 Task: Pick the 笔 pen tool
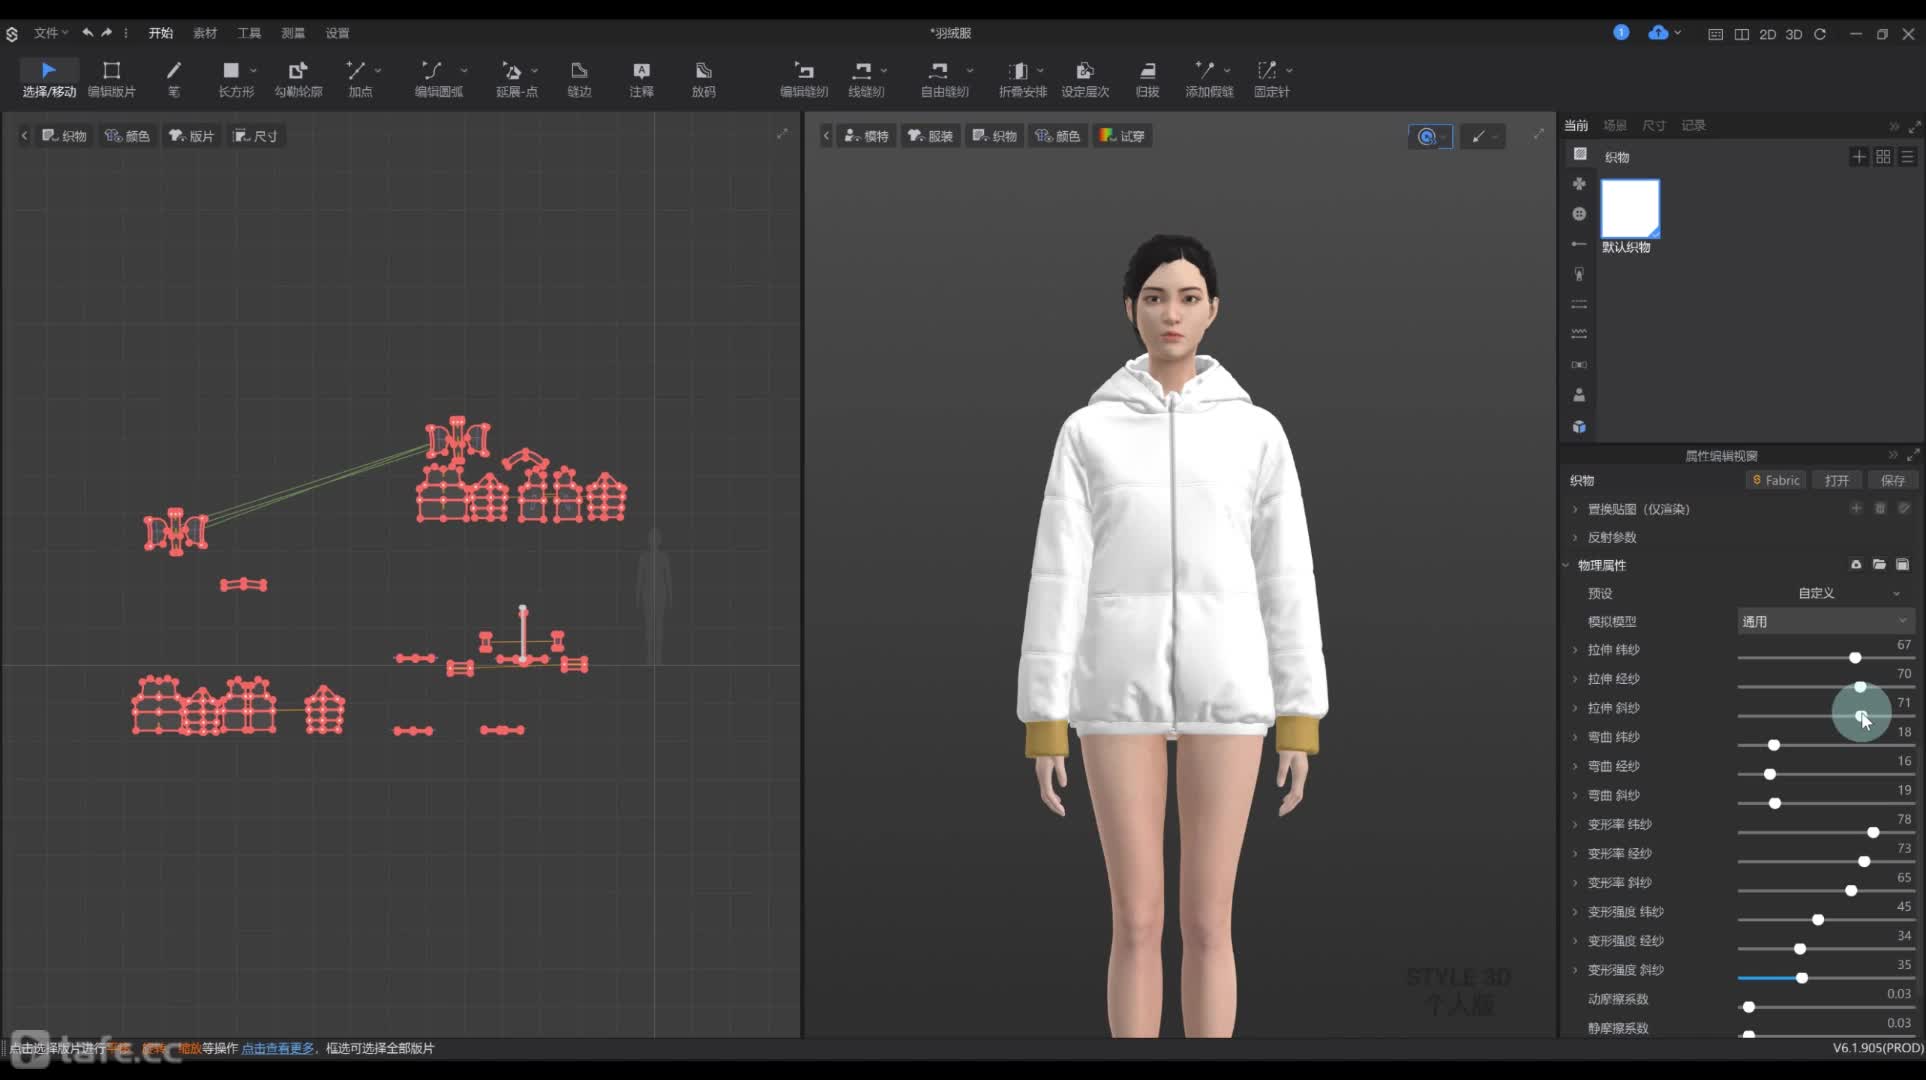[x=174, y=78]
